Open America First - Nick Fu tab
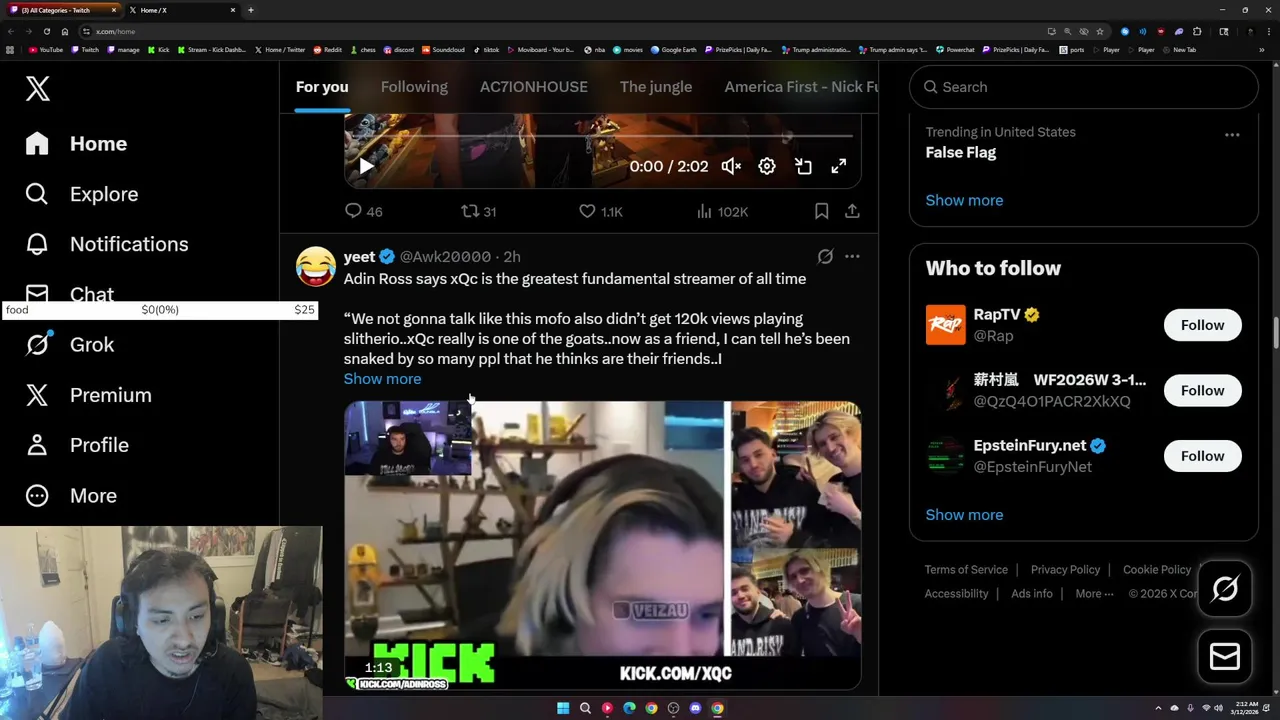1280x720 pixels. pyautogui.click(x=801, y=87)
